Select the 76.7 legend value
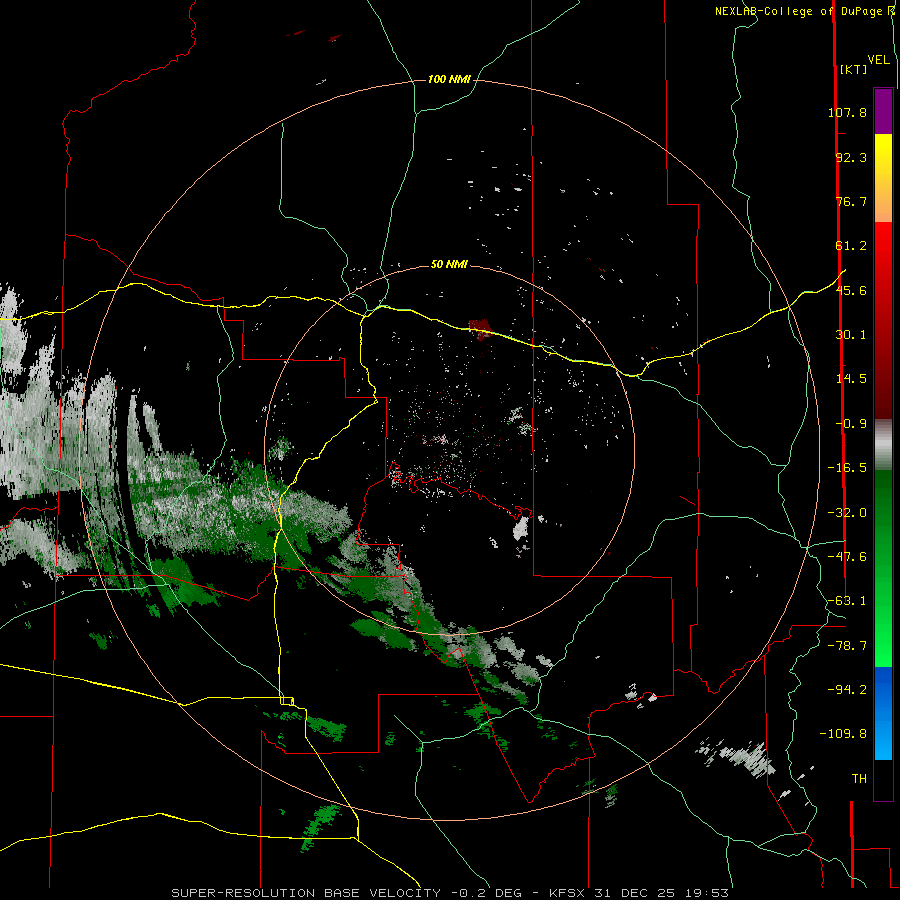900x900 pixels. [x=851, y=201]
